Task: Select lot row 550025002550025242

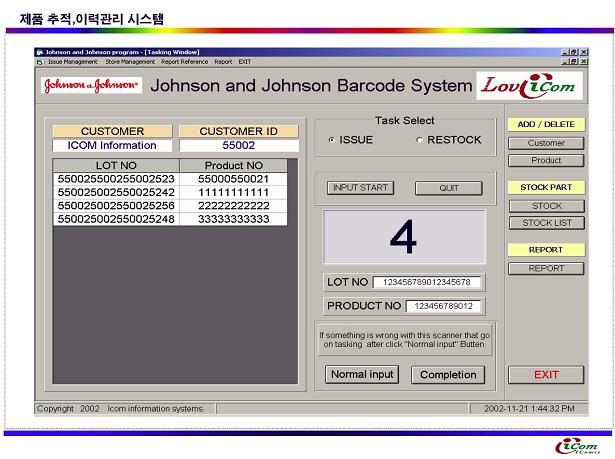Action: 116,192
